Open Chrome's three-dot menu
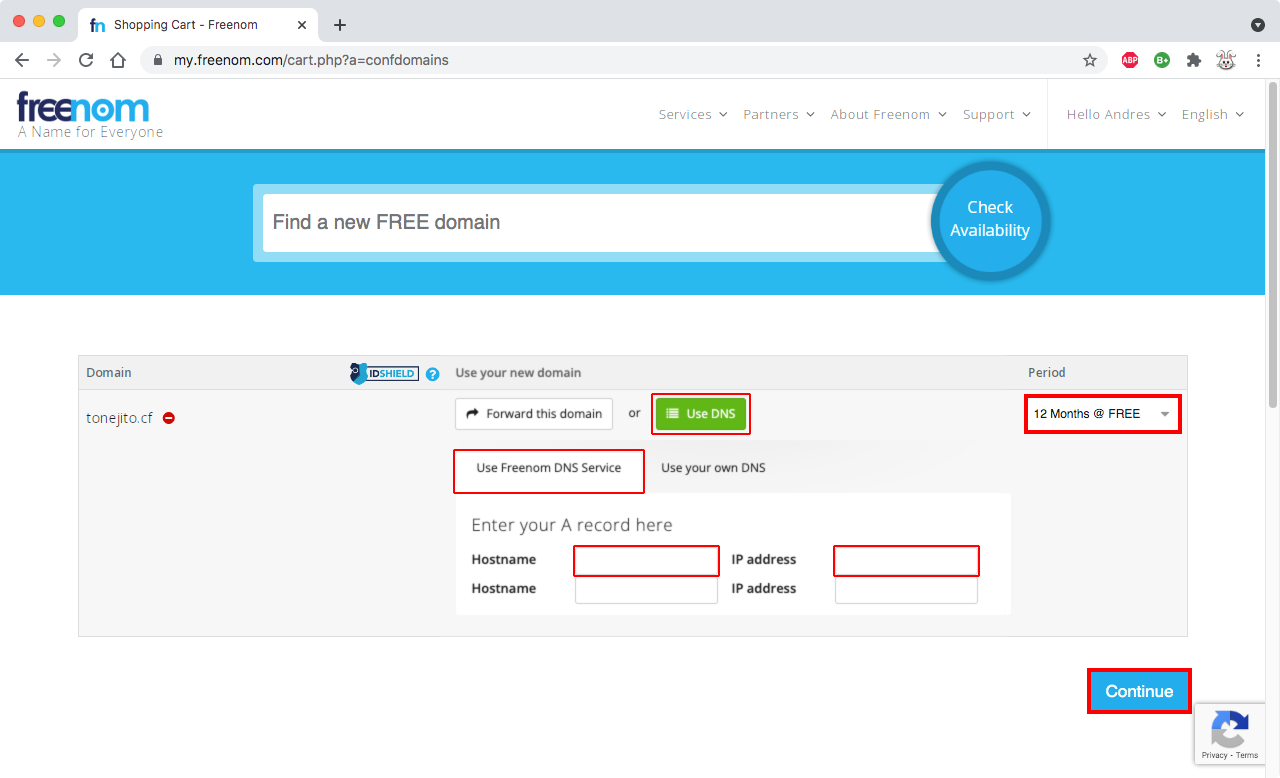This screenshot has height=778, width=1280. 1258,60
